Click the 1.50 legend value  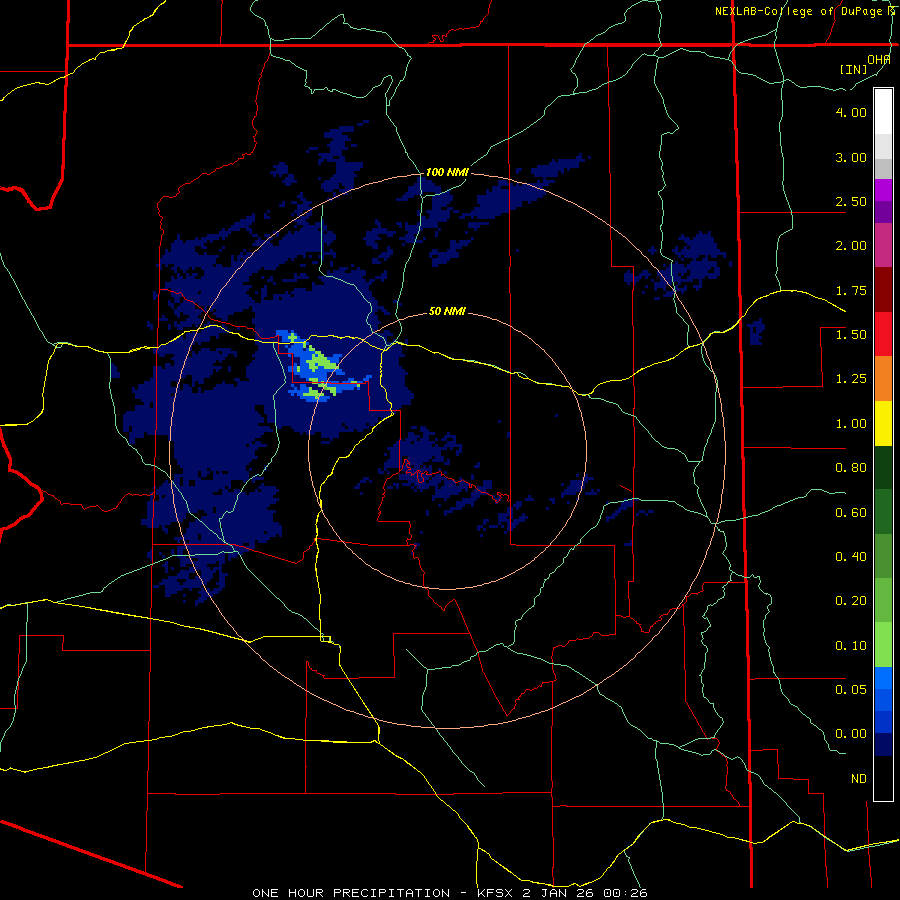tap(851, 335)
